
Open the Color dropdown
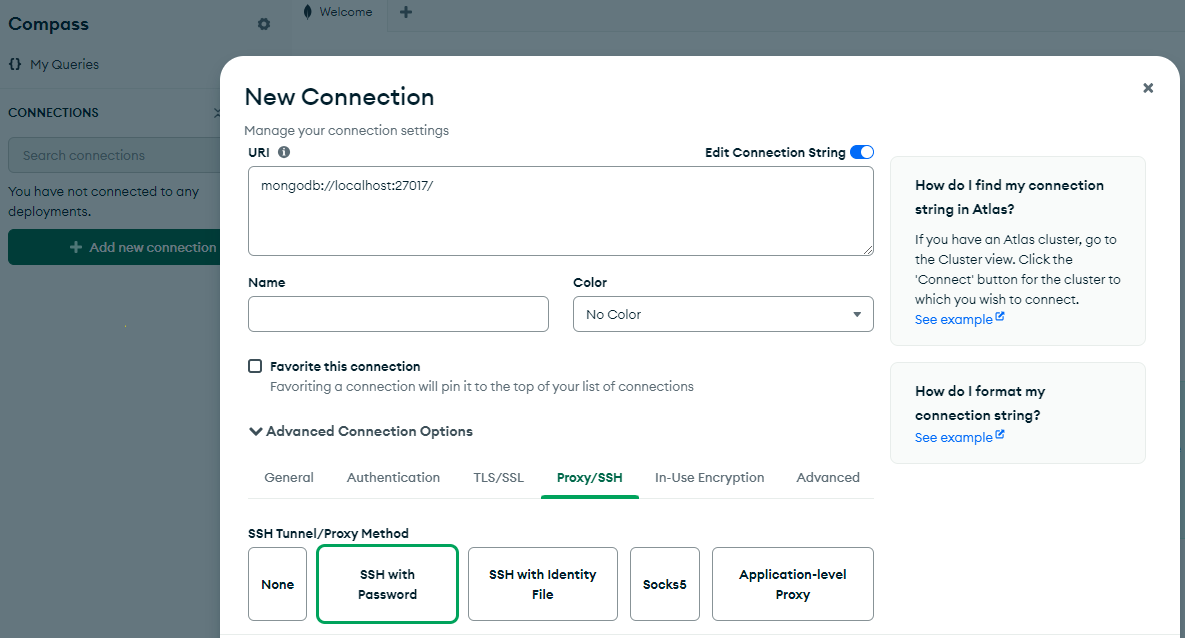coord(722,314)
